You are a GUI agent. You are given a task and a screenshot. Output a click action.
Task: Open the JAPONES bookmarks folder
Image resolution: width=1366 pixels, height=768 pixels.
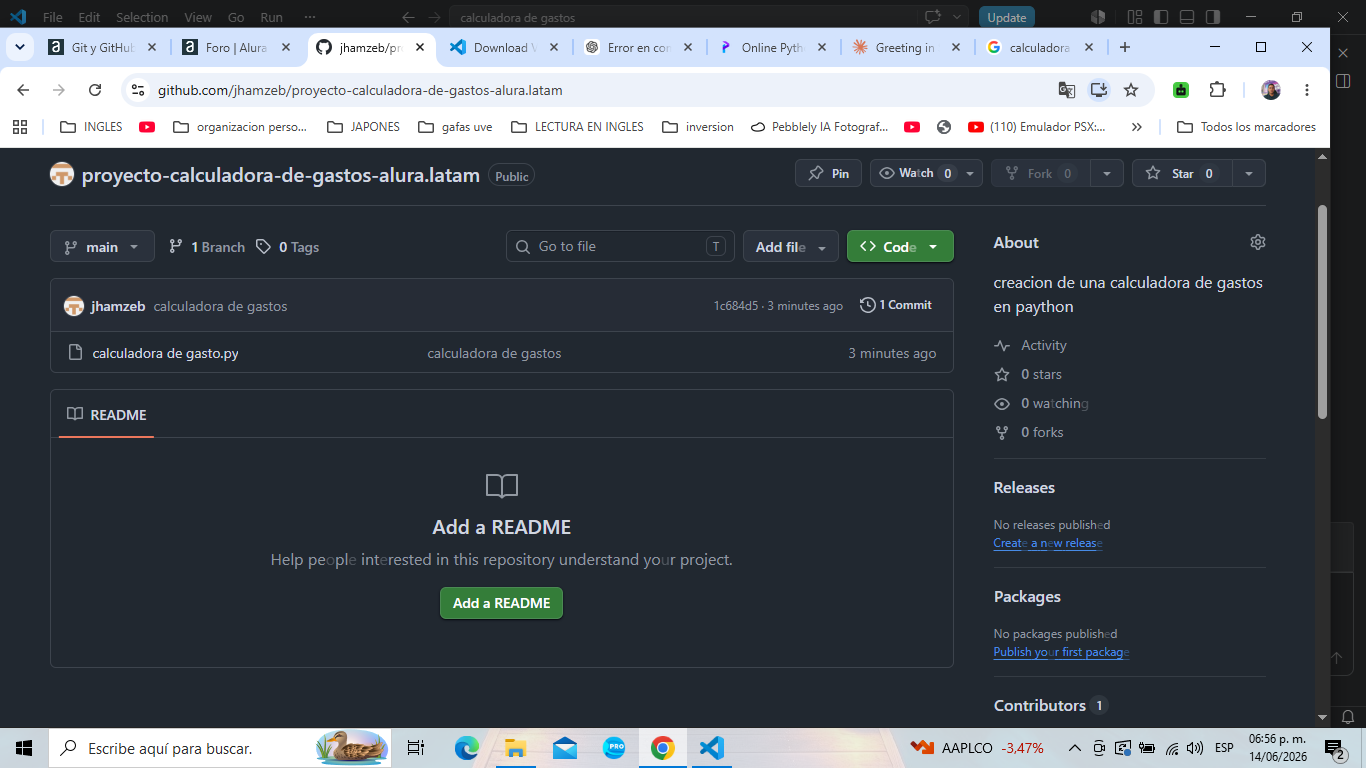tap(363, 127)
